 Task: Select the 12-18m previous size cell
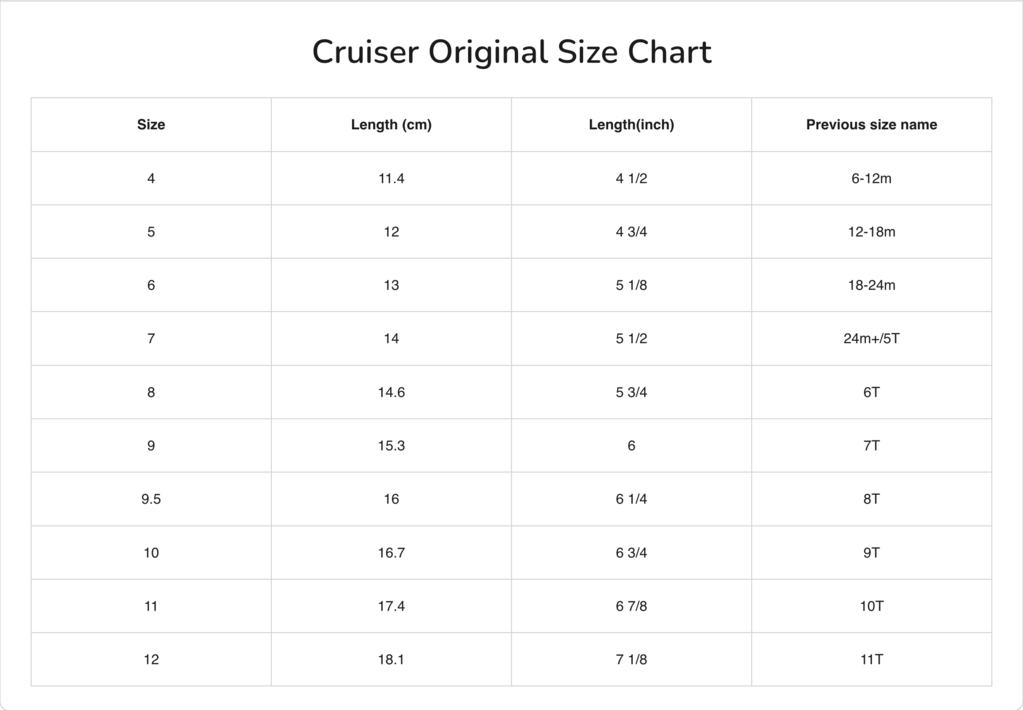coord(871,232)
